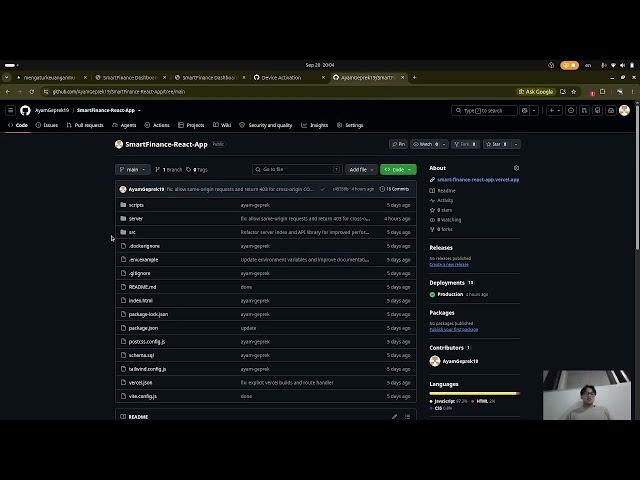640x480 pixels.
Task: Open the Insights tab
Action: pos(315,125)
